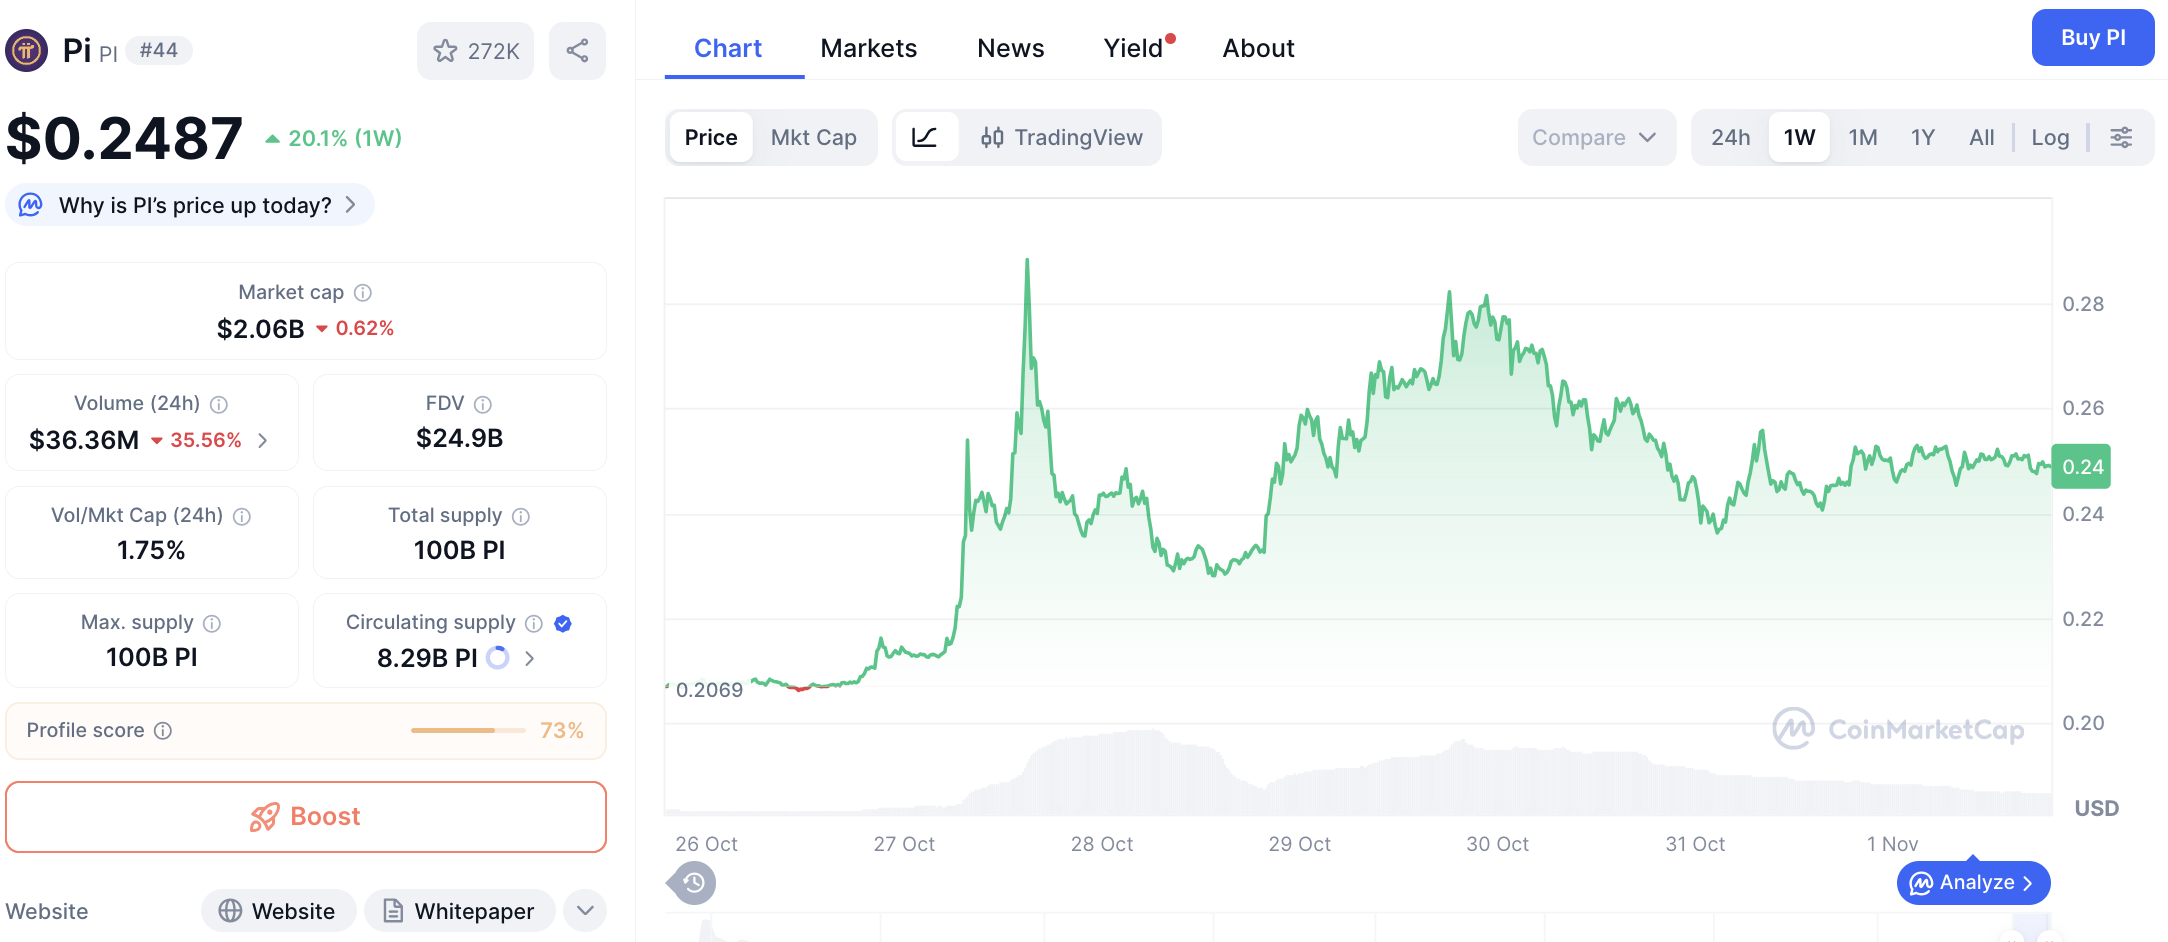
Task: Click the Profile score progress bar
Action: pyautogui.click(x=467, y=730)
